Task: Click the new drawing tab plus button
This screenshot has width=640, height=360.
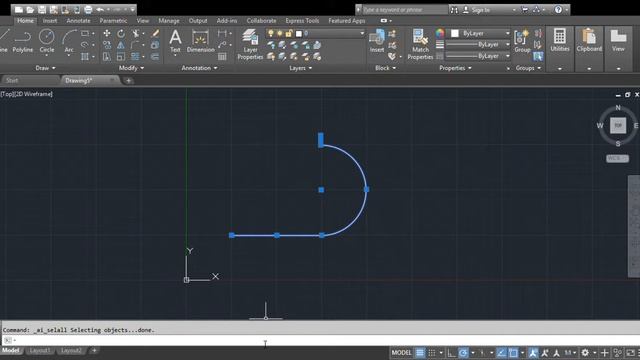Action: click(x=129, y=81)
